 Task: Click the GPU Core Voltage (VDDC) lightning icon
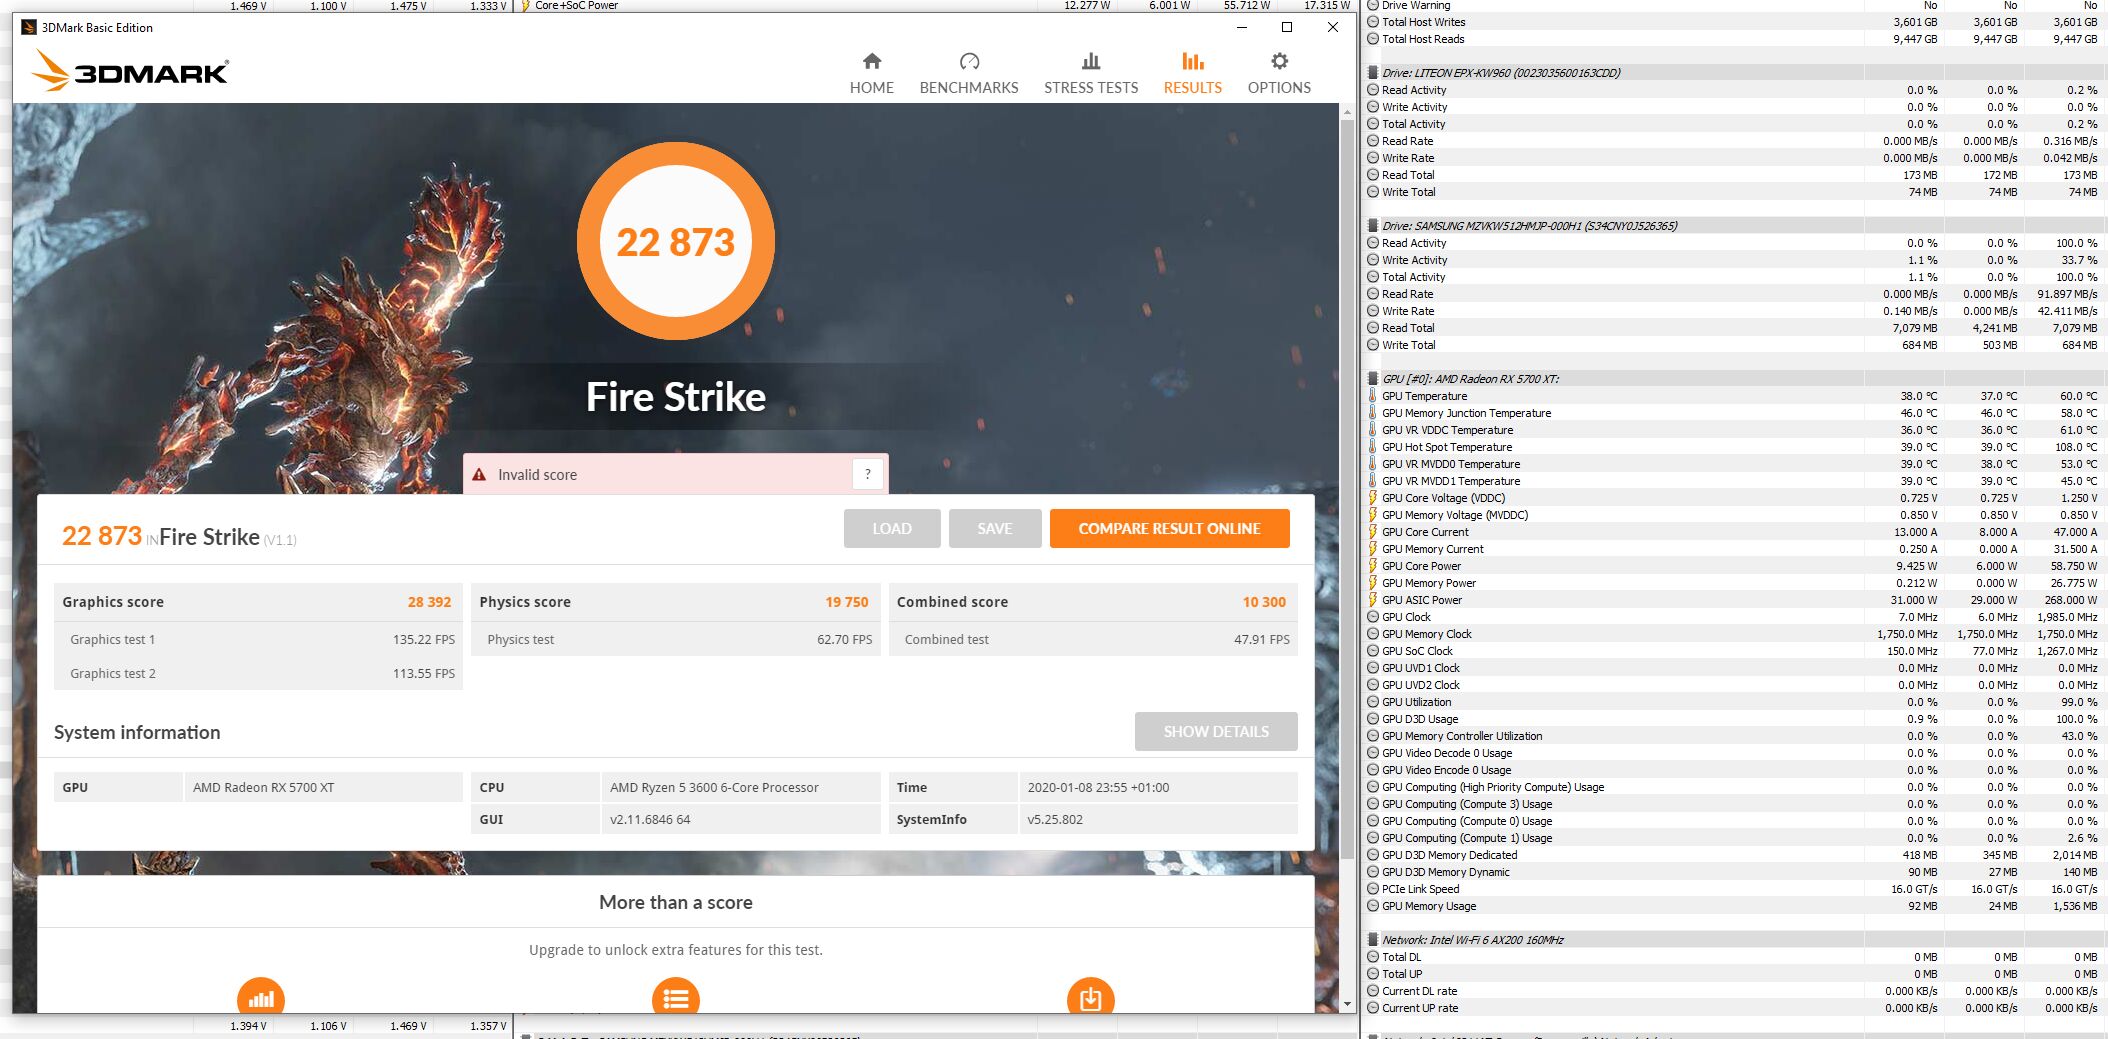click(1373, 498)
